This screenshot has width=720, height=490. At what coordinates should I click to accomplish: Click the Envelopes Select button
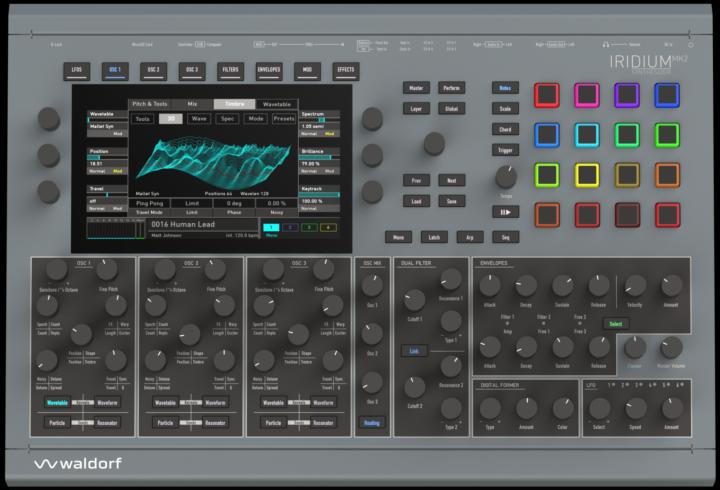pyautogui.click(x=616, y=324)
